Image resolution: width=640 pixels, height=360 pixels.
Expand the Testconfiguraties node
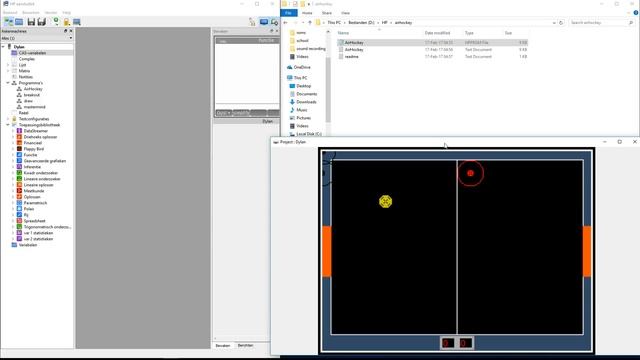click(x=8, y=119)
